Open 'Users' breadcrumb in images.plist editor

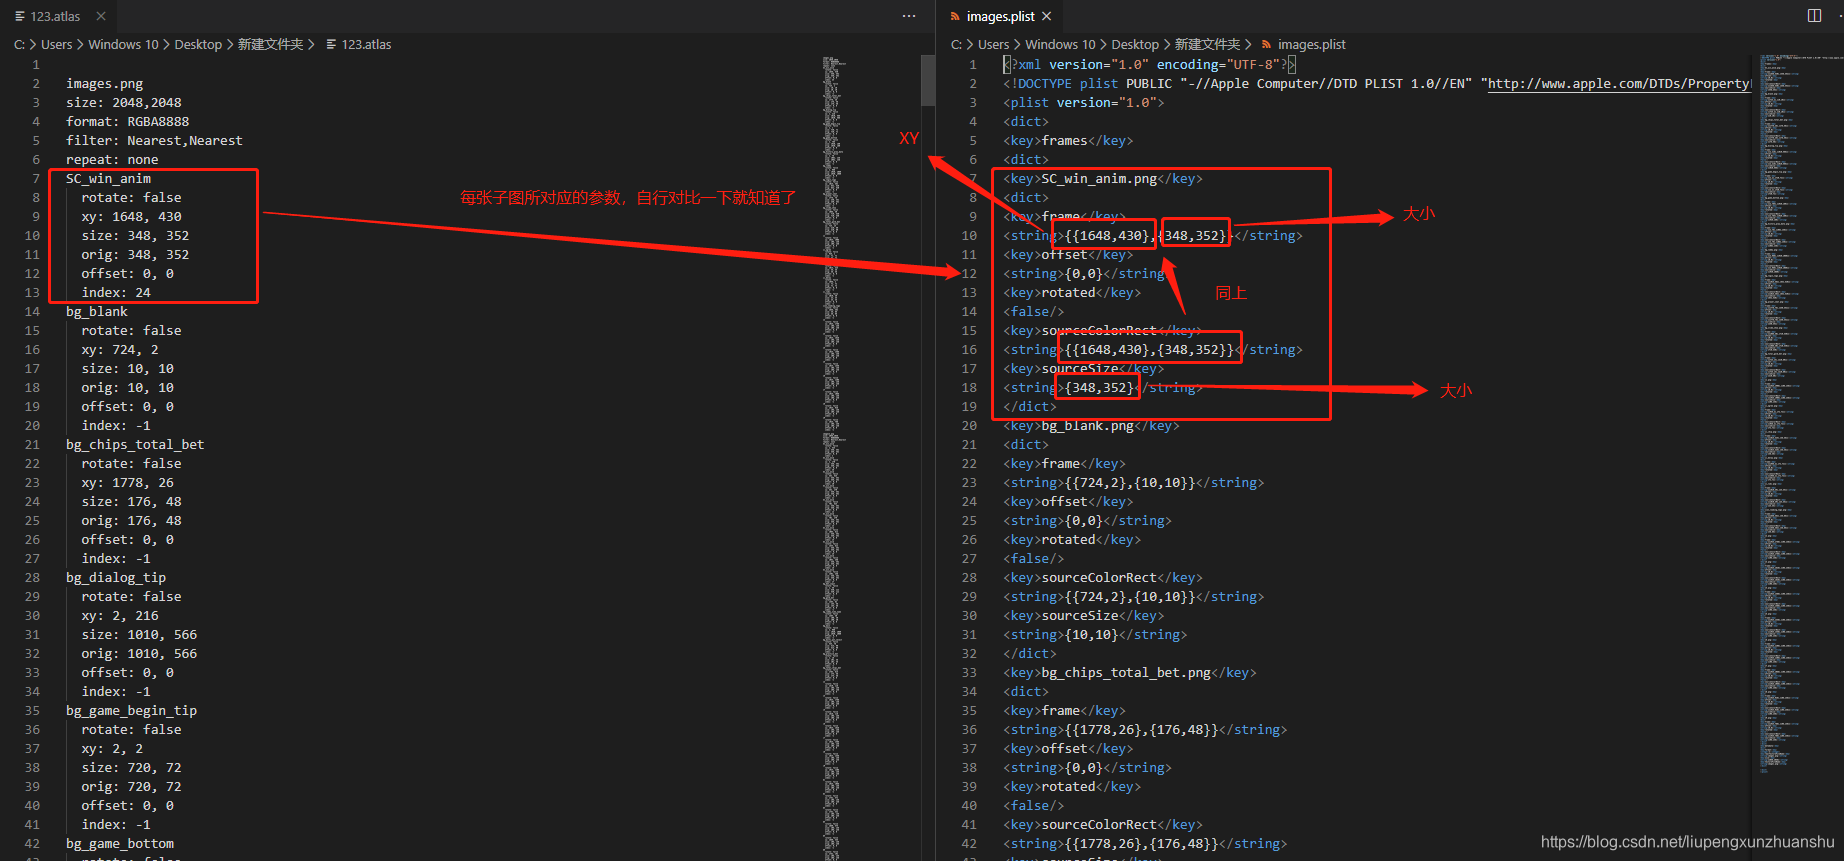pos(994,45)
